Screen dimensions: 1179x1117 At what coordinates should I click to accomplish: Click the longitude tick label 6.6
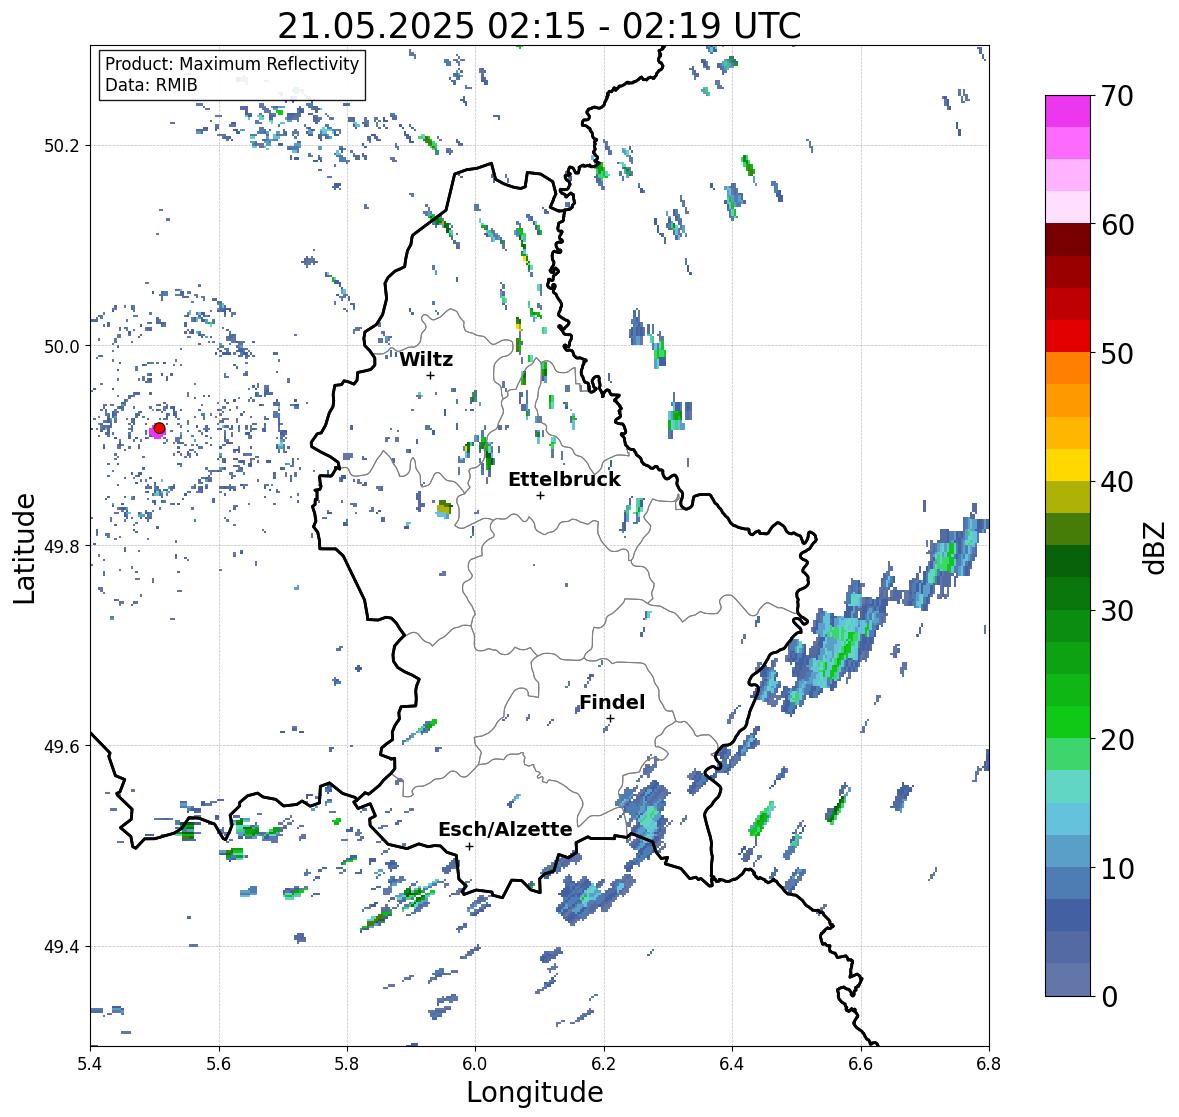(860, 1064)
